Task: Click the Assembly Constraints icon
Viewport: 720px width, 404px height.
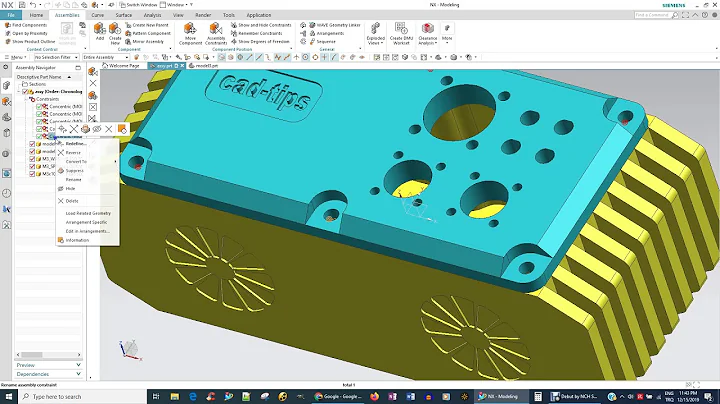Action: tap(216, 28)
